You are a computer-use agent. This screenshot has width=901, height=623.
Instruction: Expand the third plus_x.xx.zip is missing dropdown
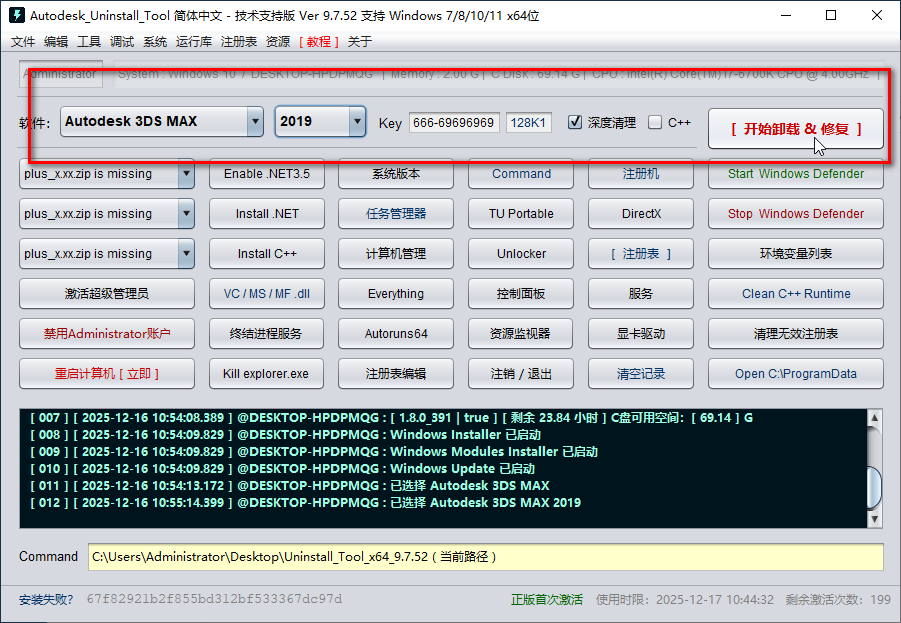pyautogui.click(x=186, y=253)
